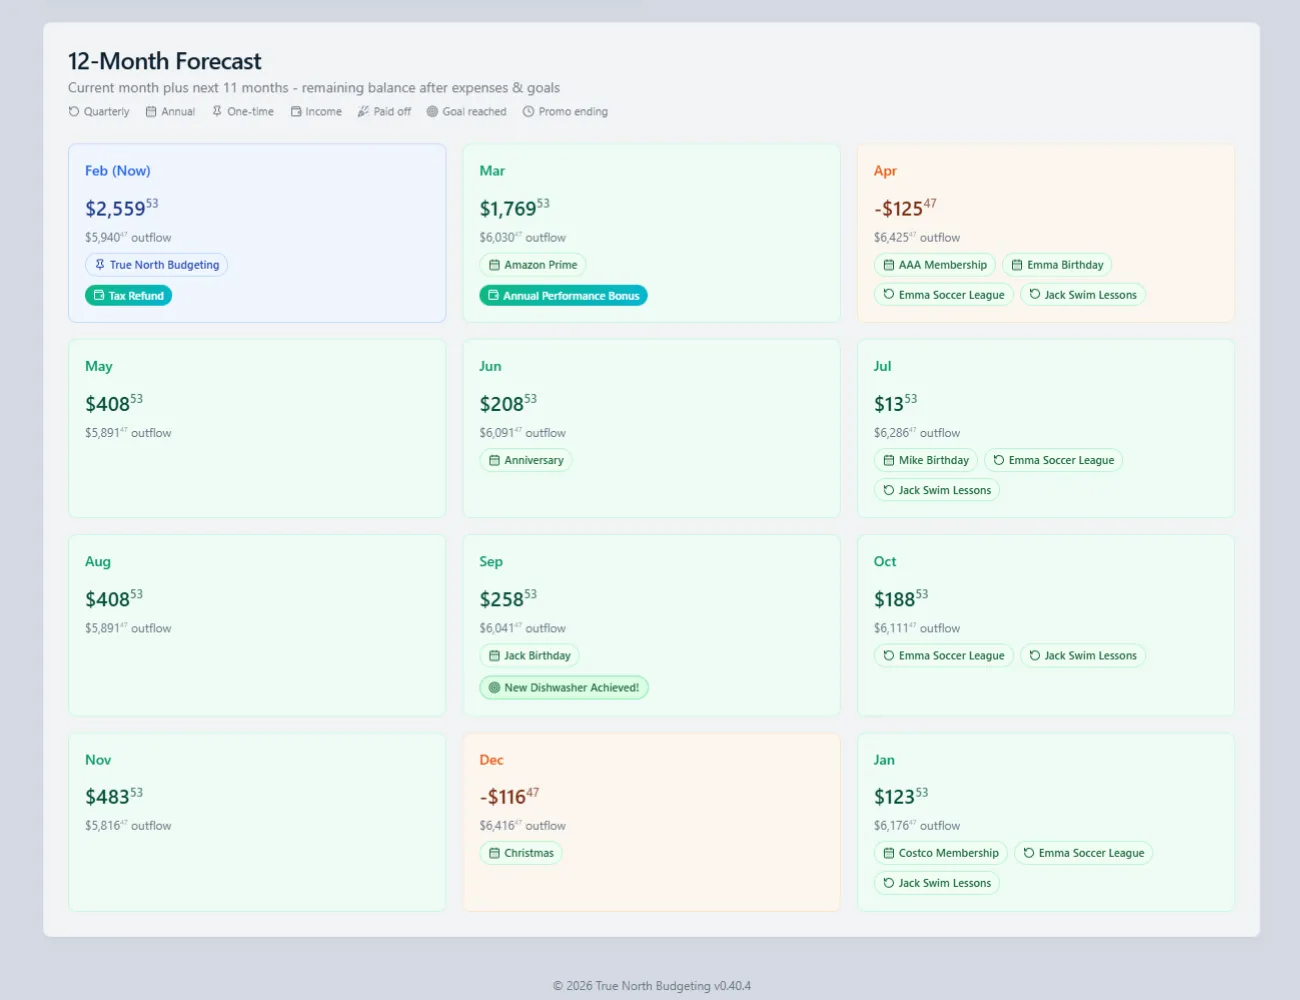1300x1000 pixels.
Task: Click the Annual legend calendar icon
Action: click(151, 112)
